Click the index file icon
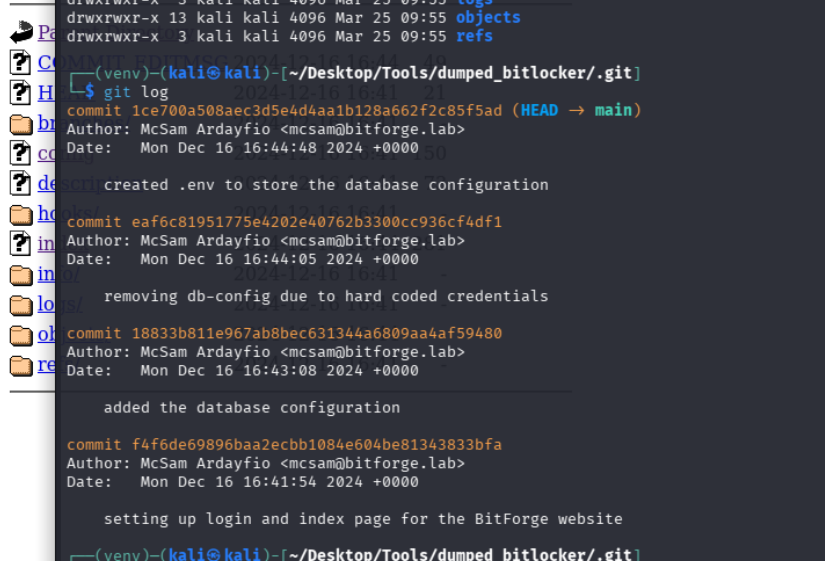Image resolution: width=825 pixels, height=561 pixels. point(20,243)
